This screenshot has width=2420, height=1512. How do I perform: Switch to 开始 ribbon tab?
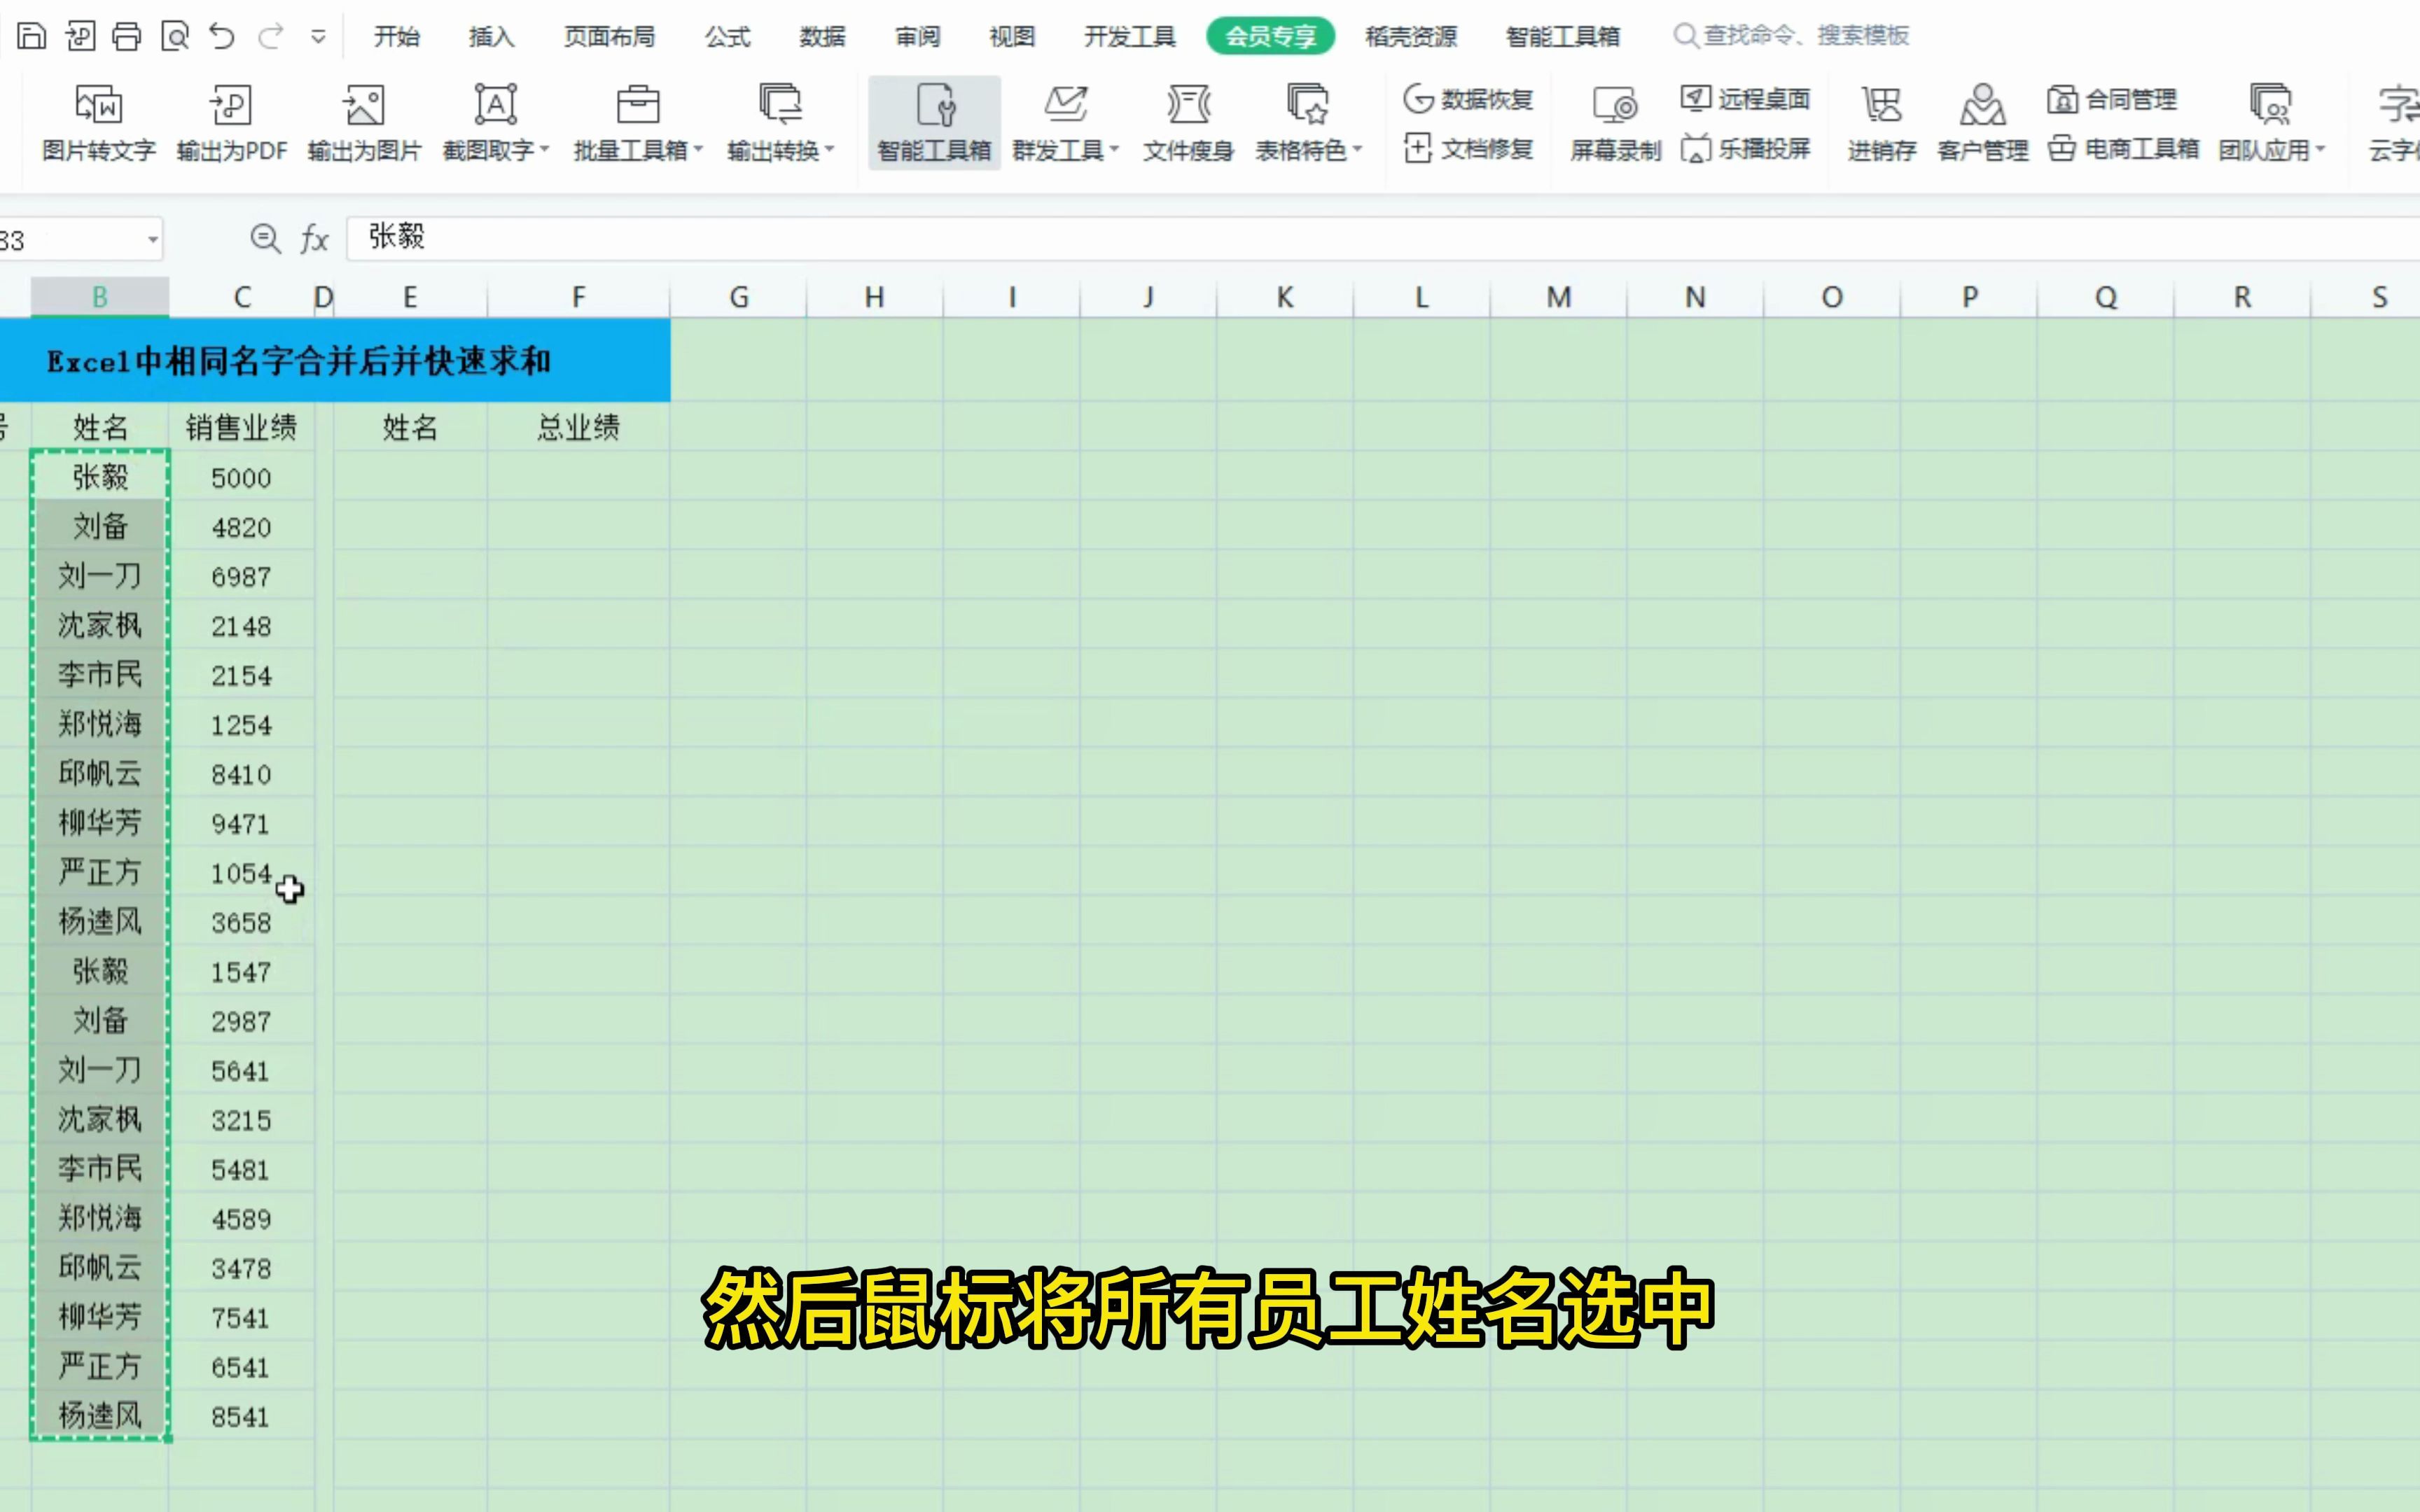tap(397, 36)
